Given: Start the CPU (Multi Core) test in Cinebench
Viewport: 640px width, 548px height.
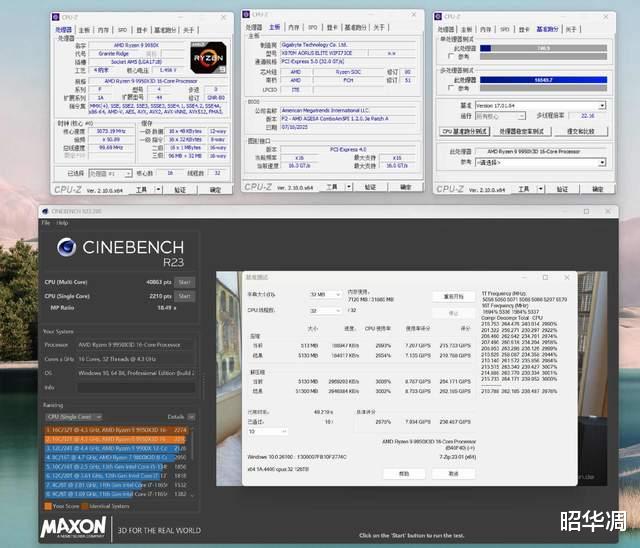Looking at the screenshot, I should 184,282.
